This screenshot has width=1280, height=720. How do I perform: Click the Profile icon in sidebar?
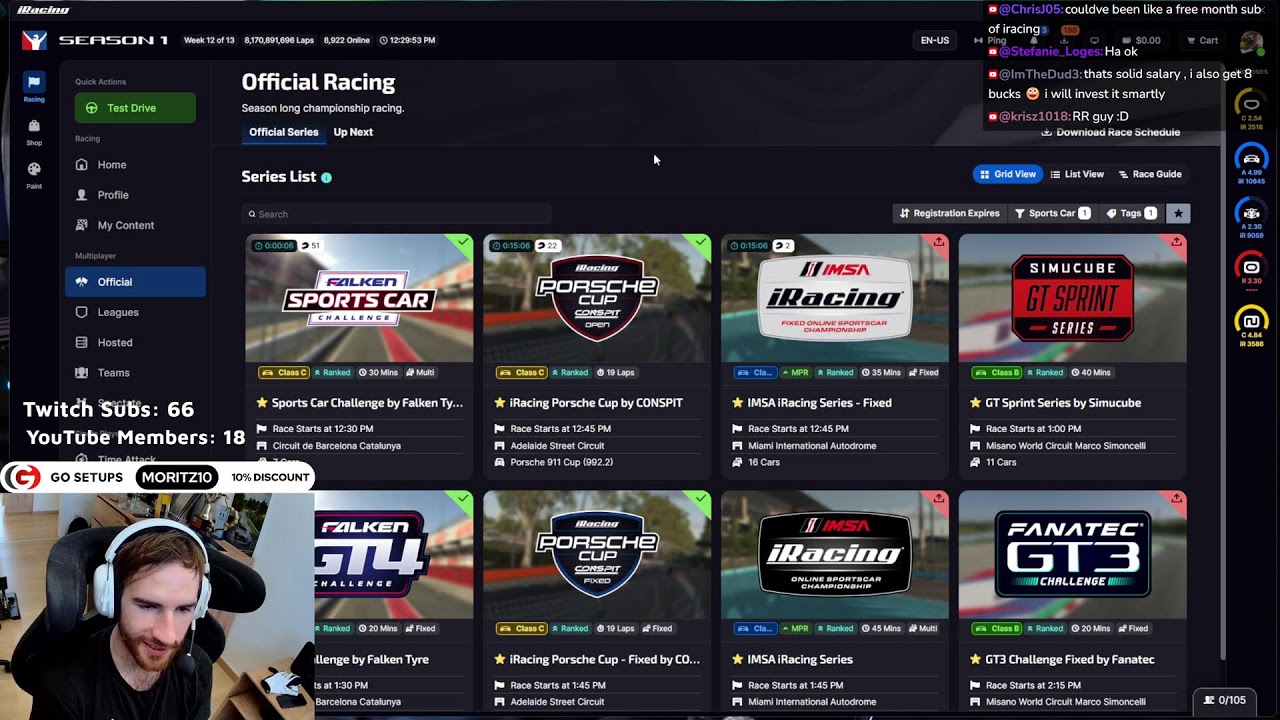pos(82,195)
